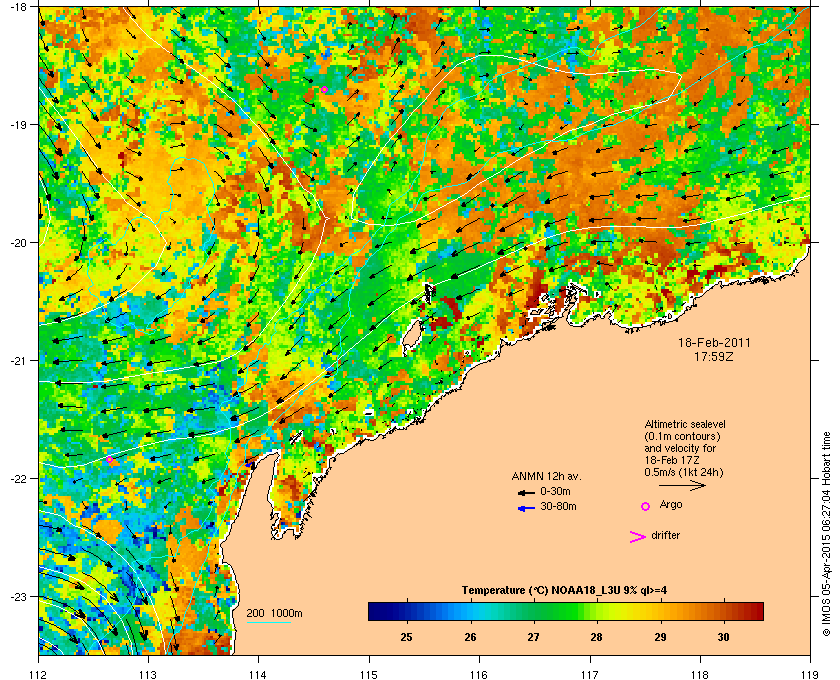Click the longitude axis label 116
The image size is (840, 680).
click(x=479, y=675)
